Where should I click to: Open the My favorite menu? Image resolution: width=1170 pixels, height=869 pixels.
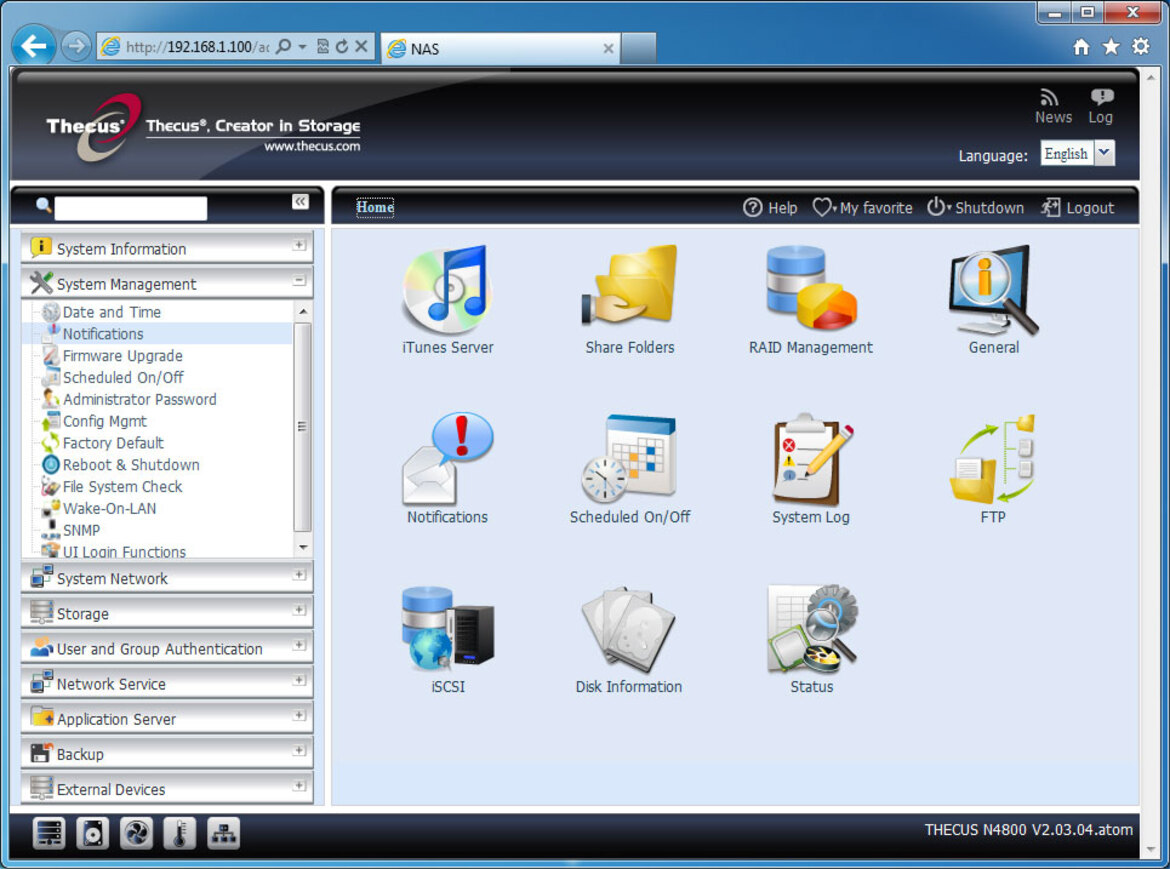click(862, 207)
